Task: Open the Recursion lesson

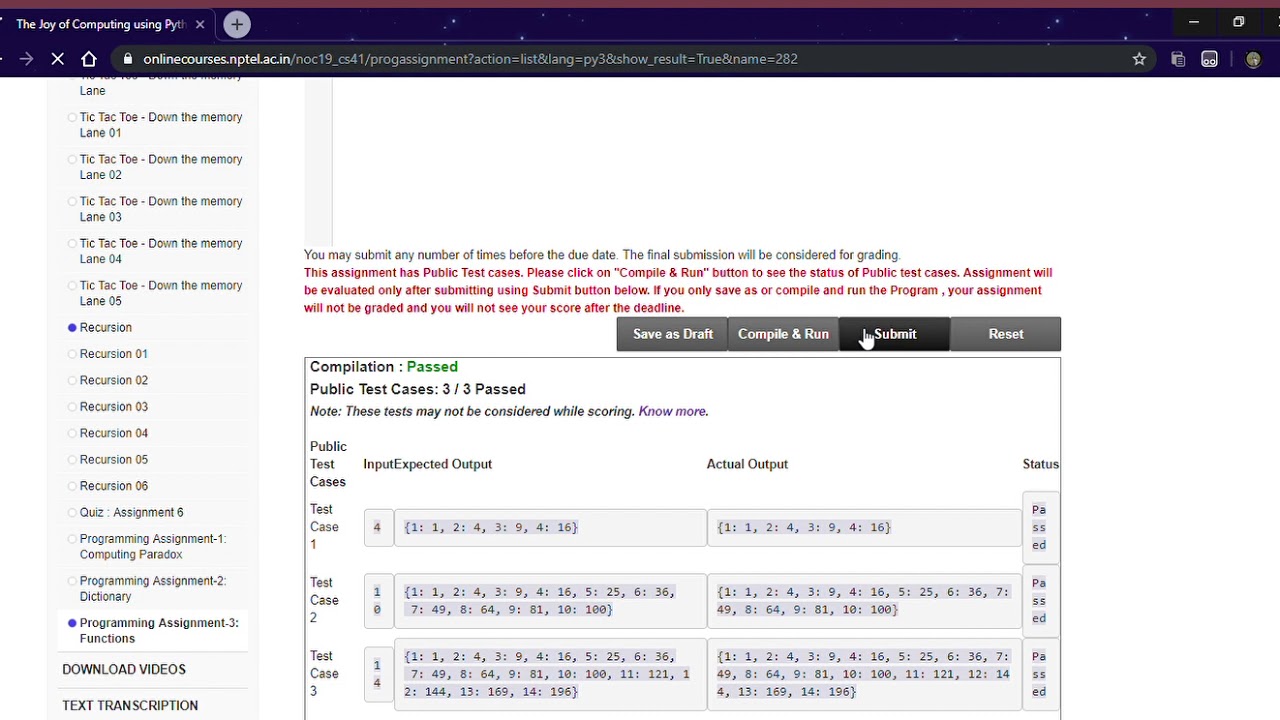Action: click(x=105, y=328)
